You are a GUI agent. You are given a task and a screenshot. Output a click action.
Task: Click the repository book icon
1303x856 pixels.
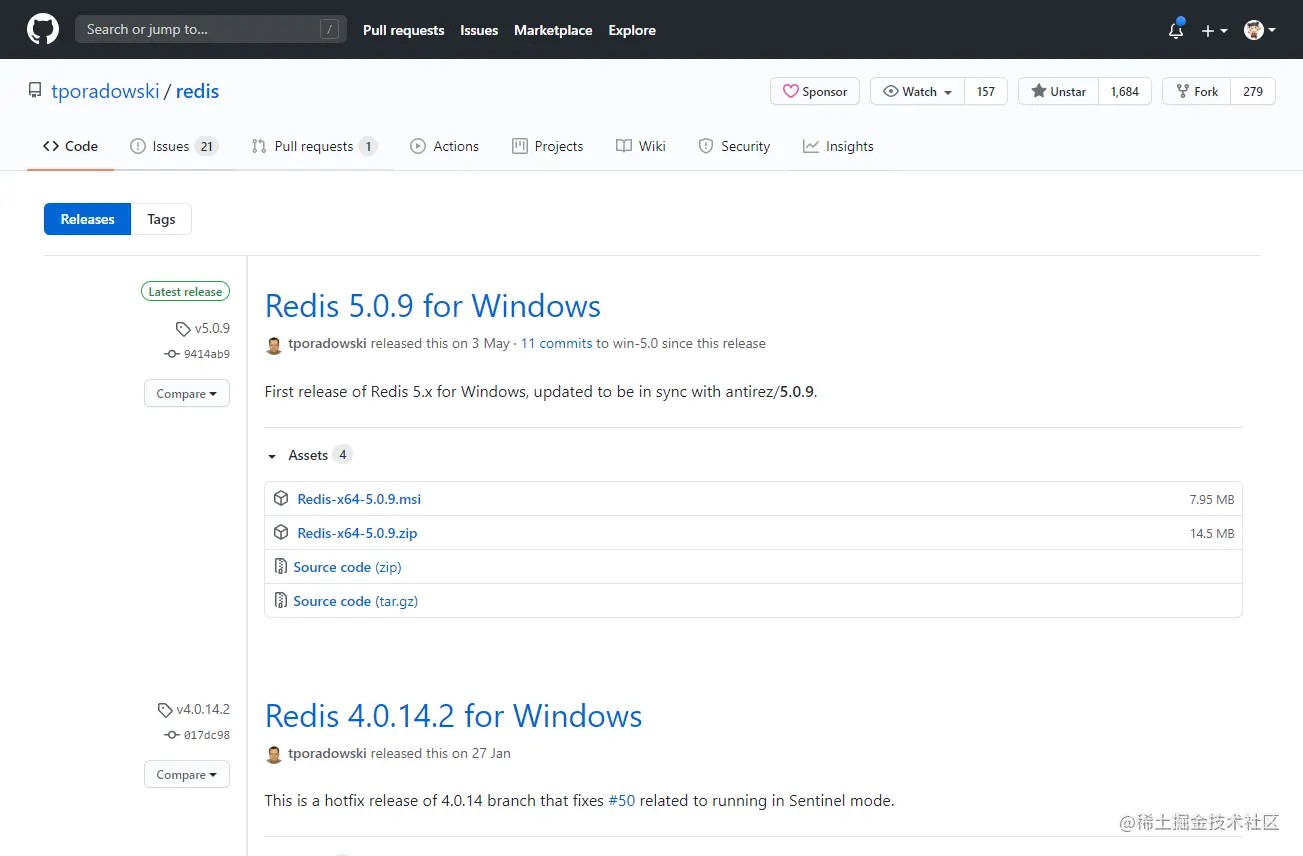35,91
